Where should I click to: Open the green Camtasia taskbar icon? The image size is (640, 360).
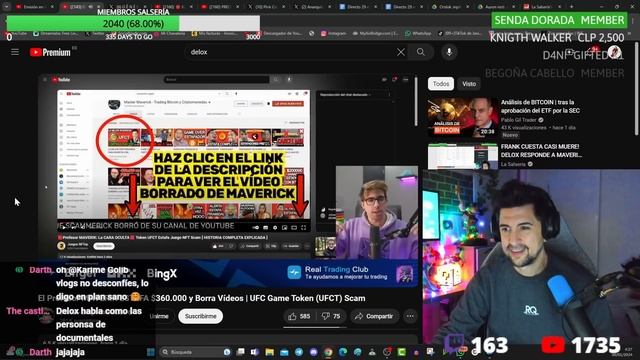(x=401, y=352)
